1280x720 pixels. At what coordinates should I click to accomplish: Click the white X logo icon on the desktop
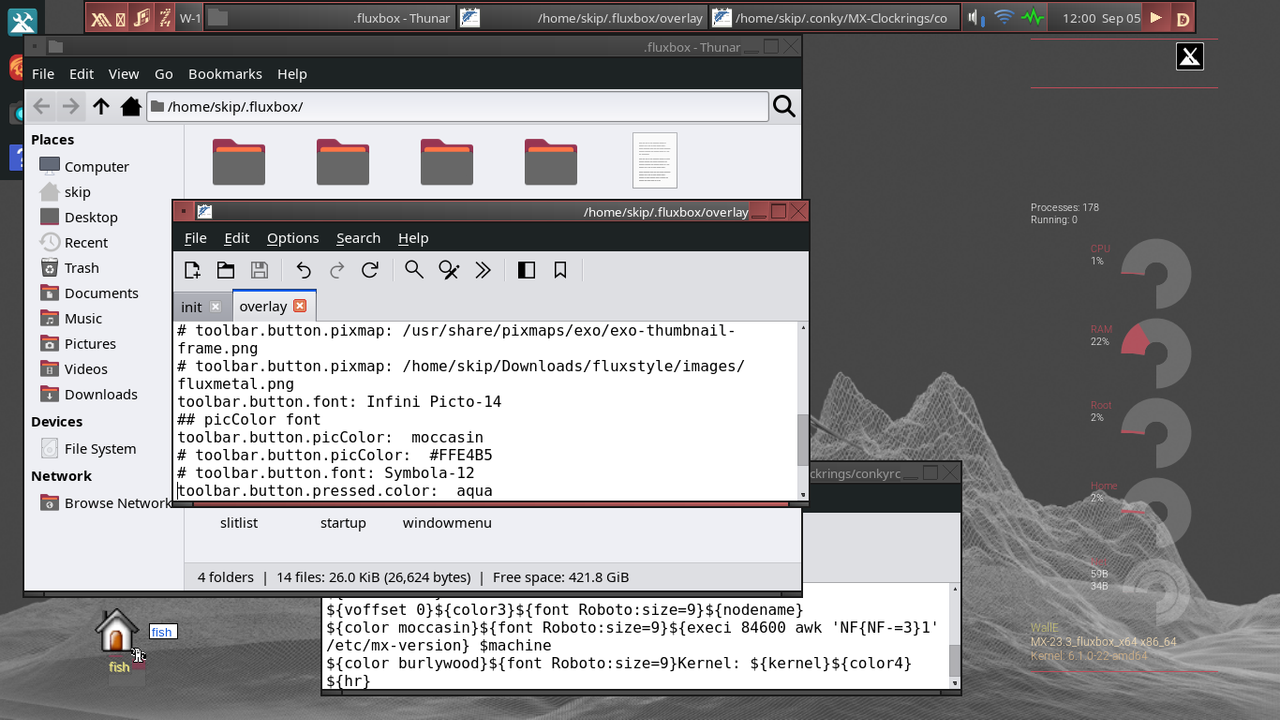click(x=1190, y=57)
